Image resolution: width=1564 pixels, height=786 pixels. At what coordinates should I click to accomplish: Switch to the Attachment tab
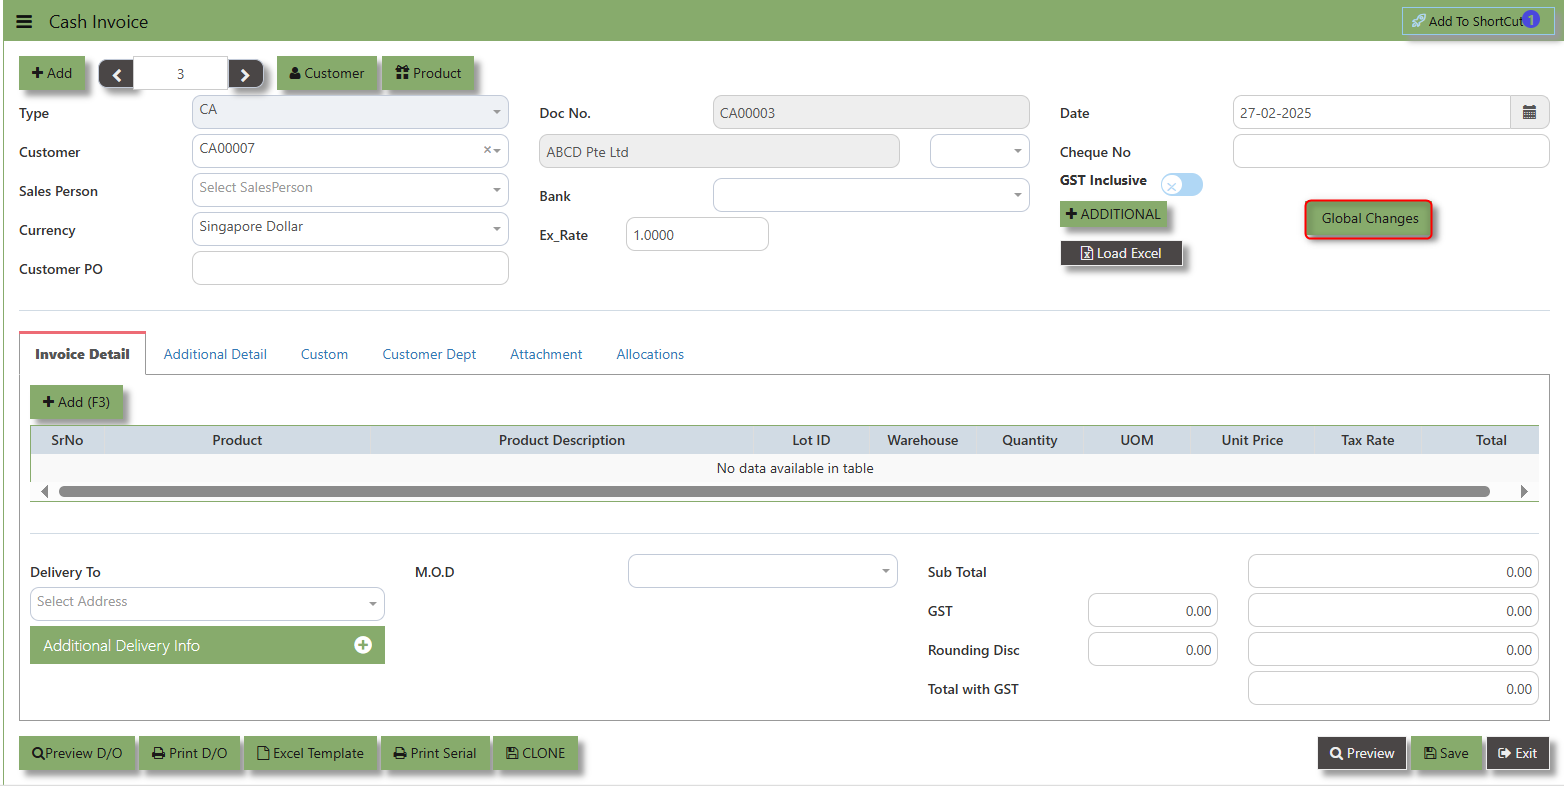546,354
